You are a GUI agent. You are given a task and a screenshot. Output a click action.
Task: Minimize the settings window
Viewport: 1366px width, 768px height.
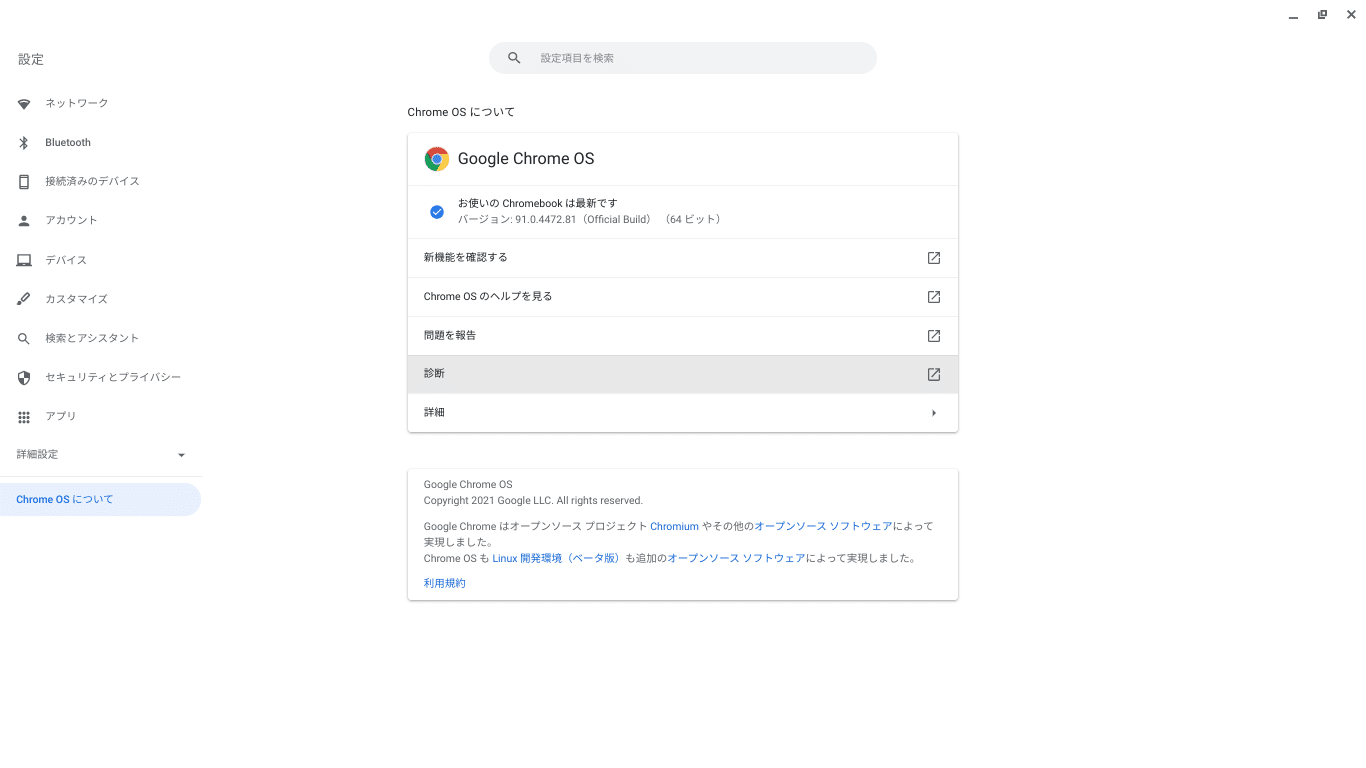coord(1293,15)
